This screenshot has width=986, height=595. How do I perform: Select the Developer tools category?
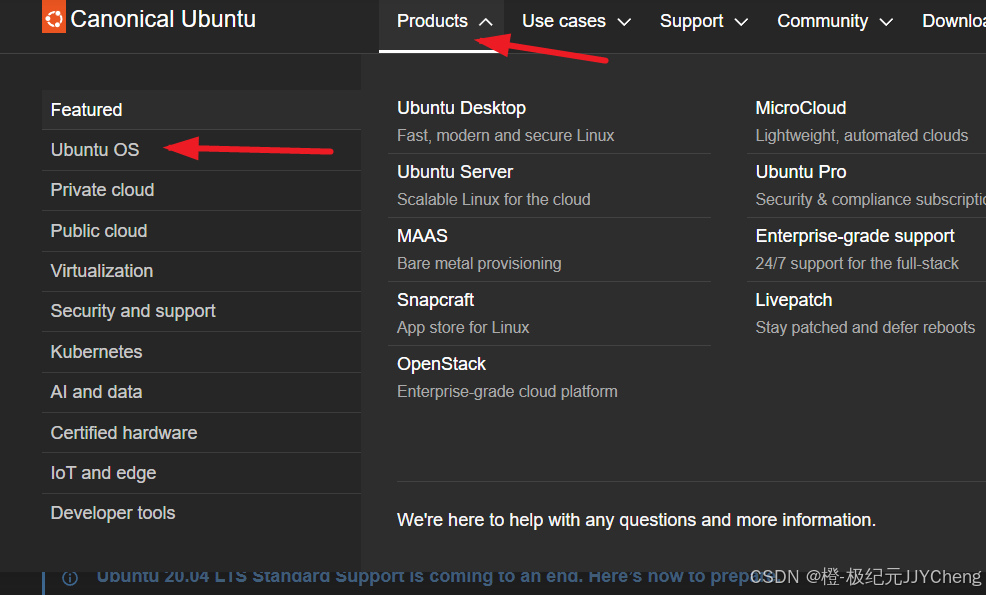pos(201,513)
